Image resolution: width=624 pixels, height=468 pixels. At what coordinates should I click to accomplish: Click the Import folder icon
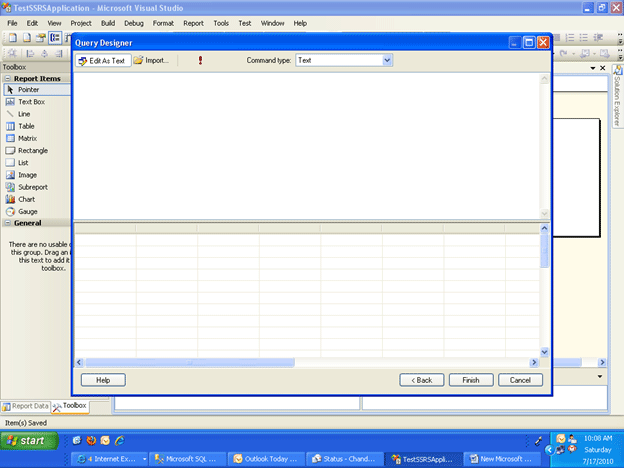(x=138, y=60)
